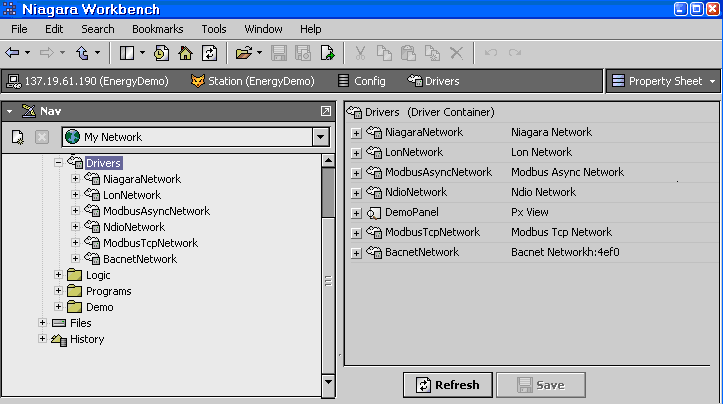Click the Up Level toolbar icon
Screen dimensions: 723x404
(83, 52)
